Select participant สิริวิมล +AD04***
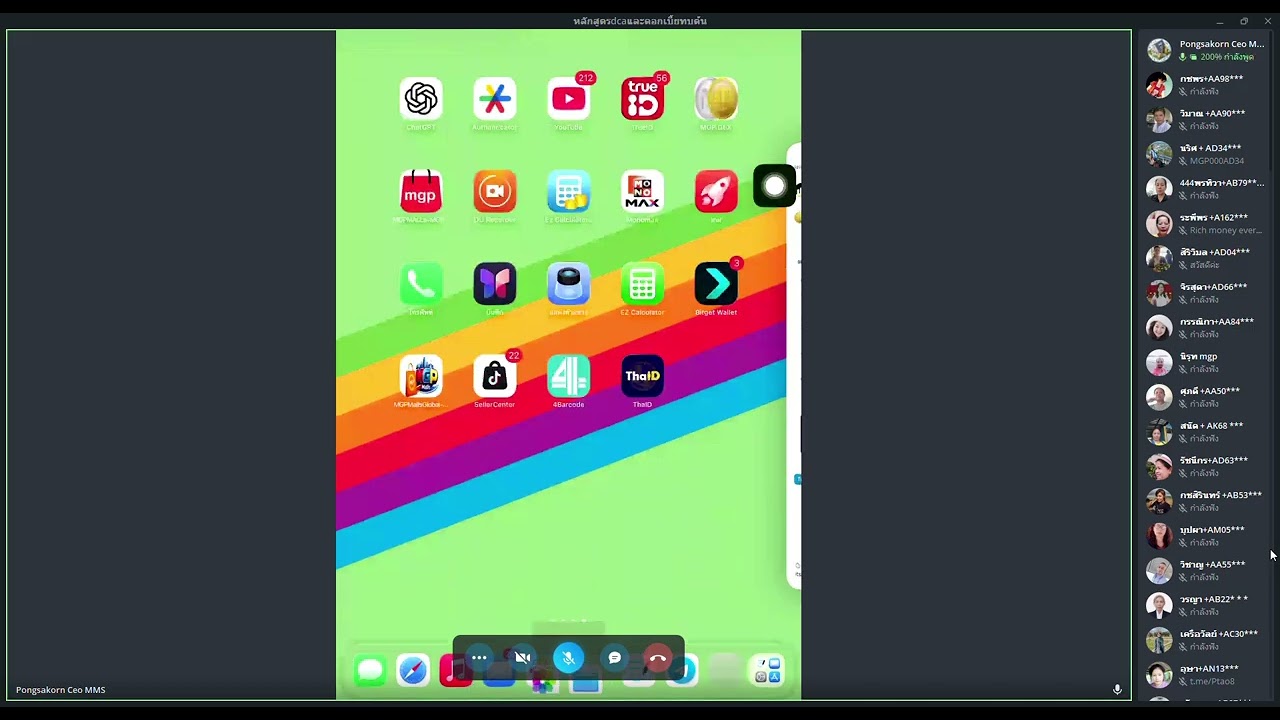The height and width of the screenshot is (720, 1280). point(1206,258)
